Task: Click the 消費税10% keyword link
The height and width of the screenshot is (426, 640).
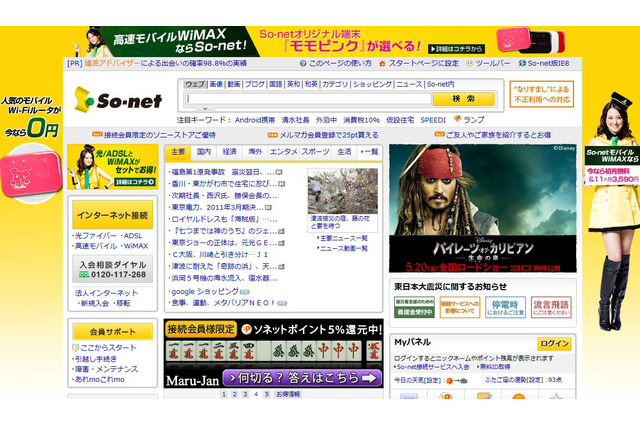Action: coord(361,120)
